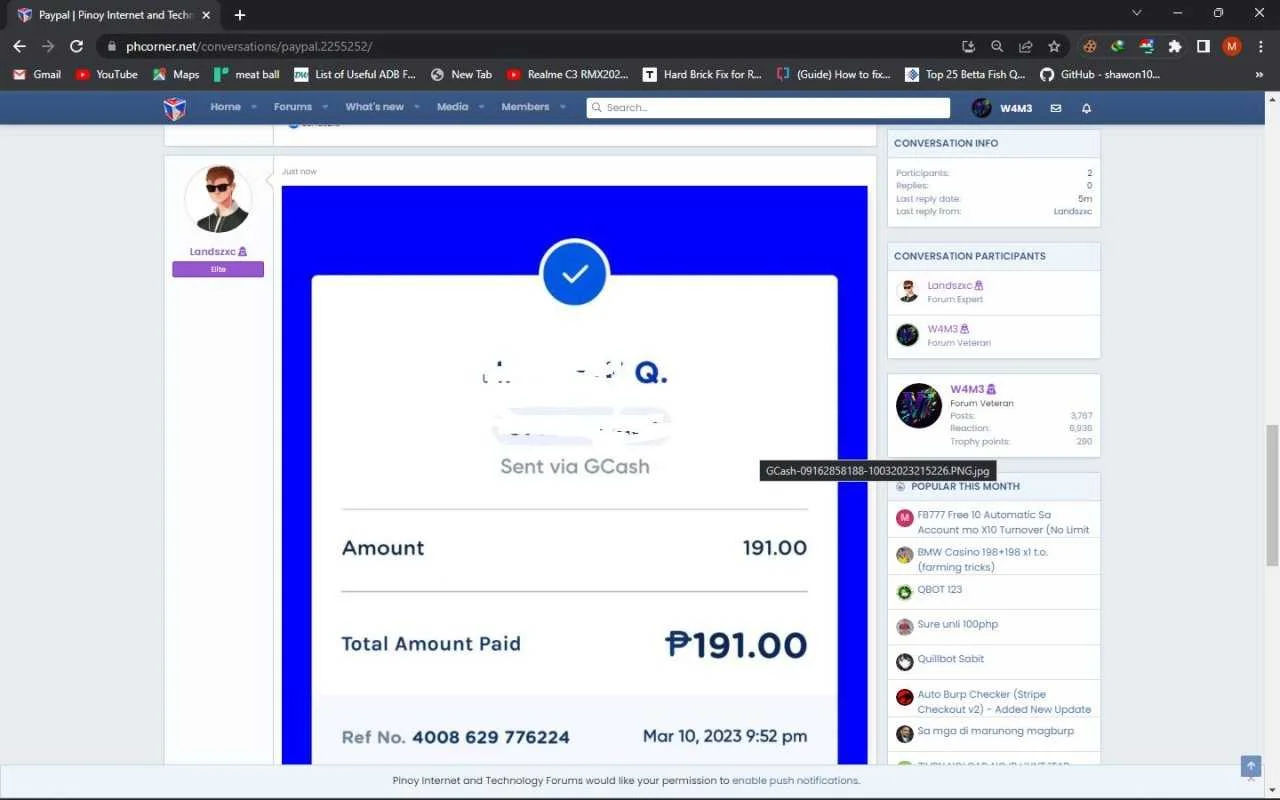This screenshot has width=1280, height=800.
Task: Click the Elite user banner
Action: tap(218, 269)
